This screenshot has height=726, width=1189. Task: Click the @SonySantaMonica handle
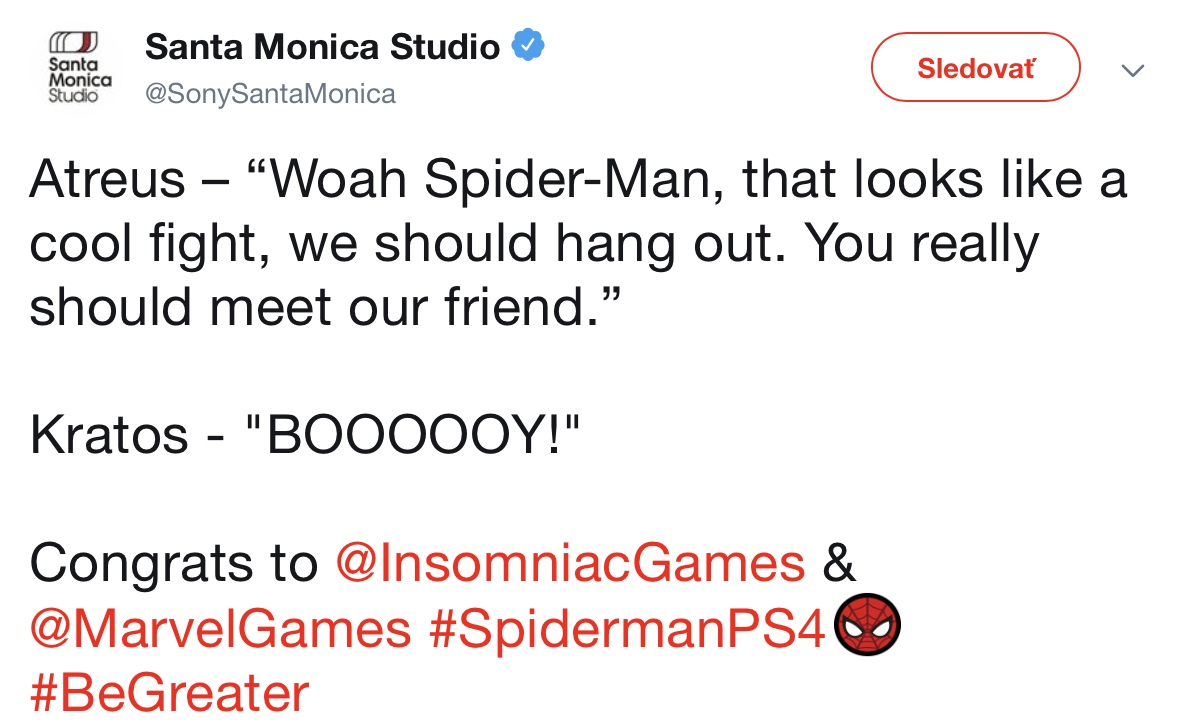click(x=270, y=94)
